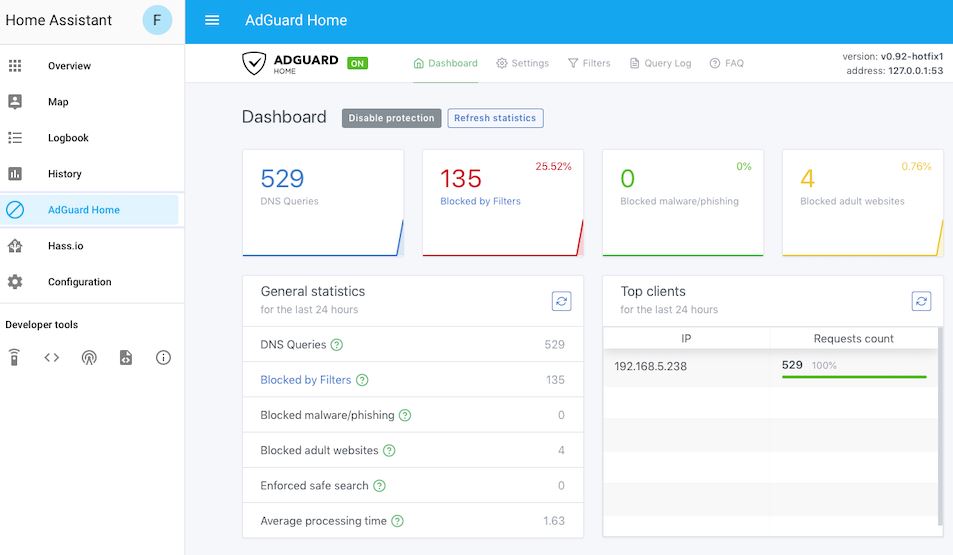Select AdGuard Home in the sidebar
953x555 pixels.
[x=89, y=210]
